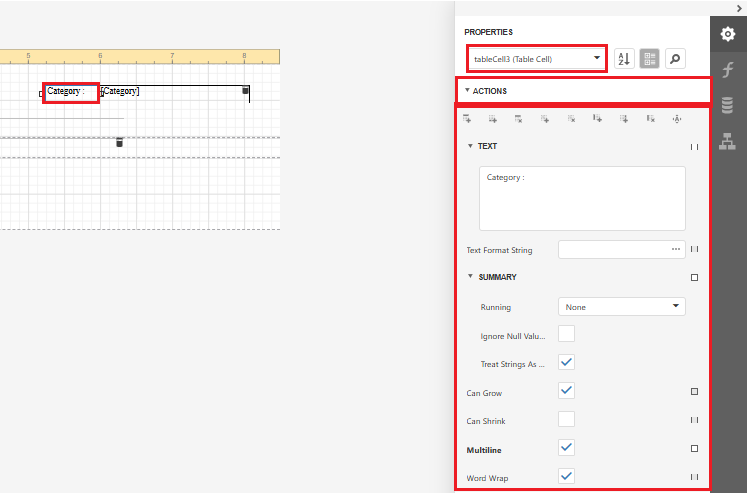747x493 pixels.
Task: Click trash icon below the horizontal line
Action: click(120, 142)
